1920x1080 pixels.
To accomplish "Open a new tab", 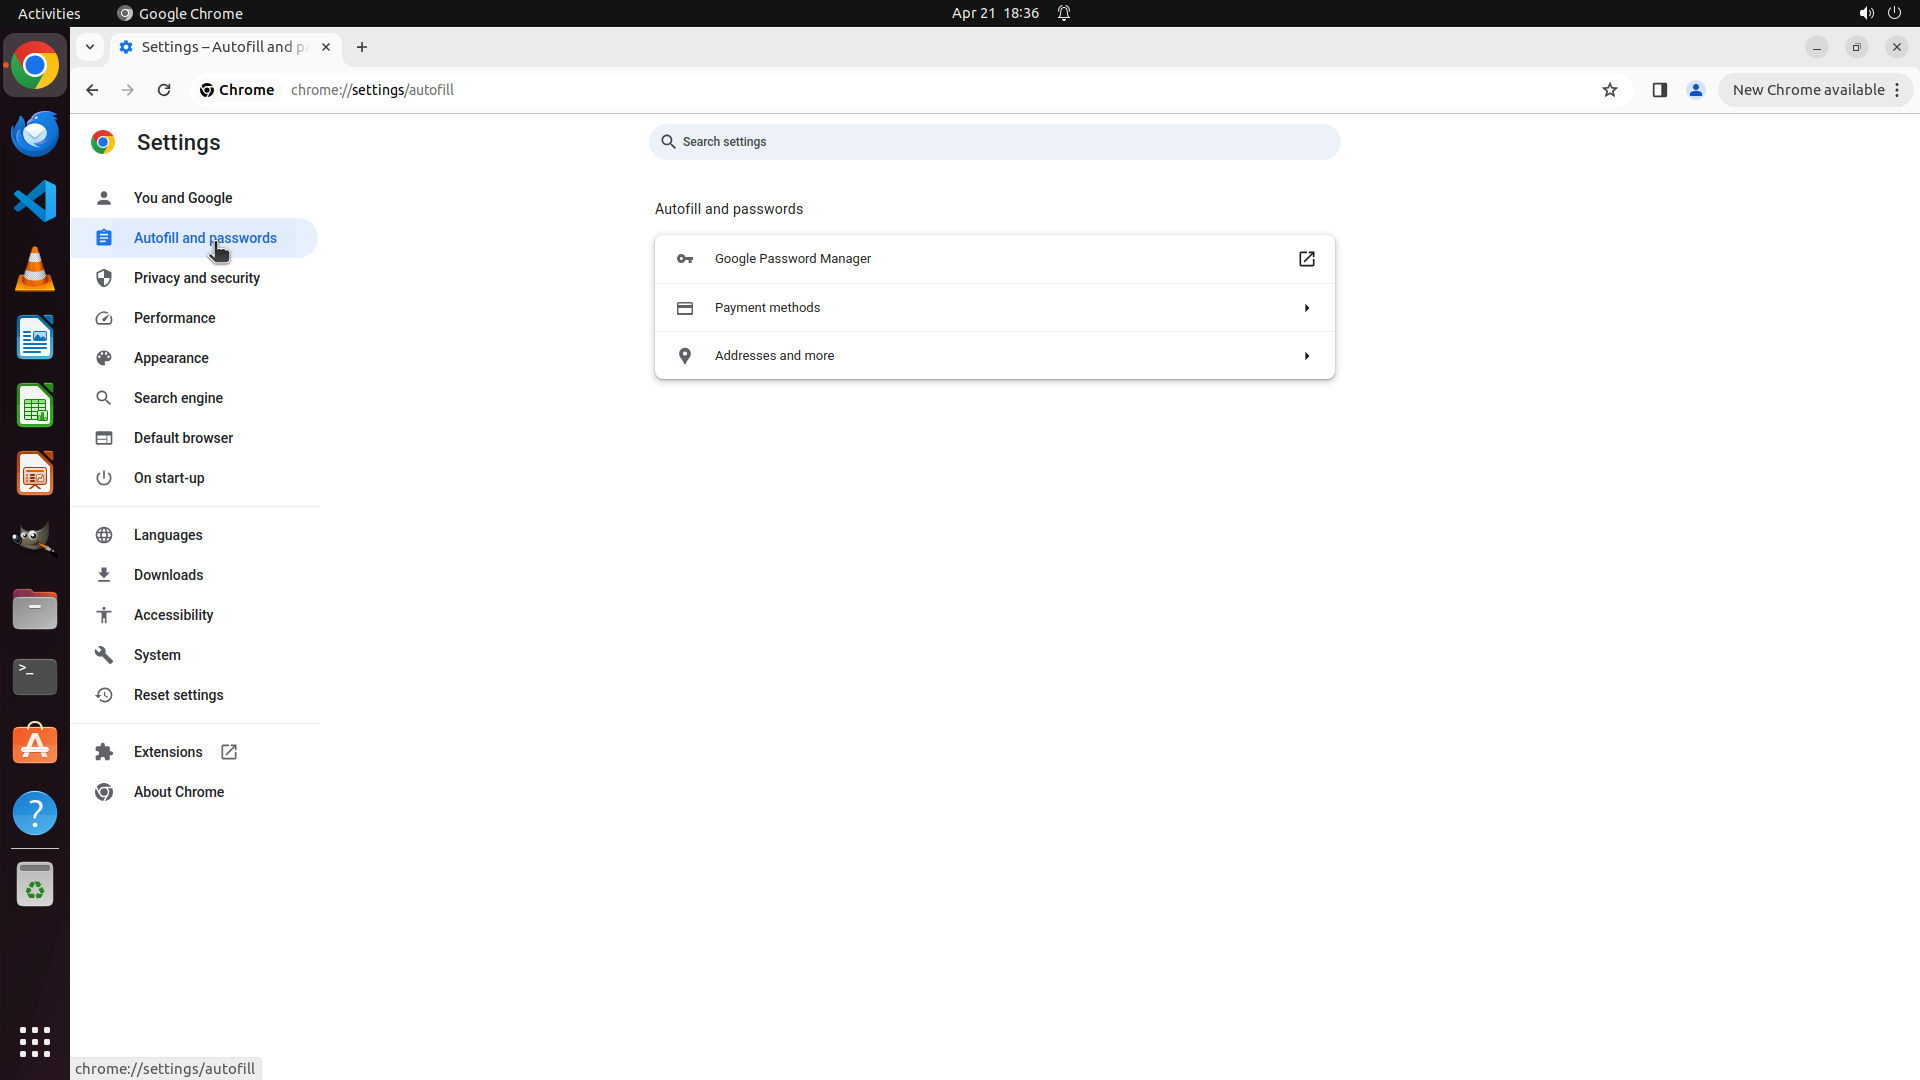I will [x=362, y=47].
